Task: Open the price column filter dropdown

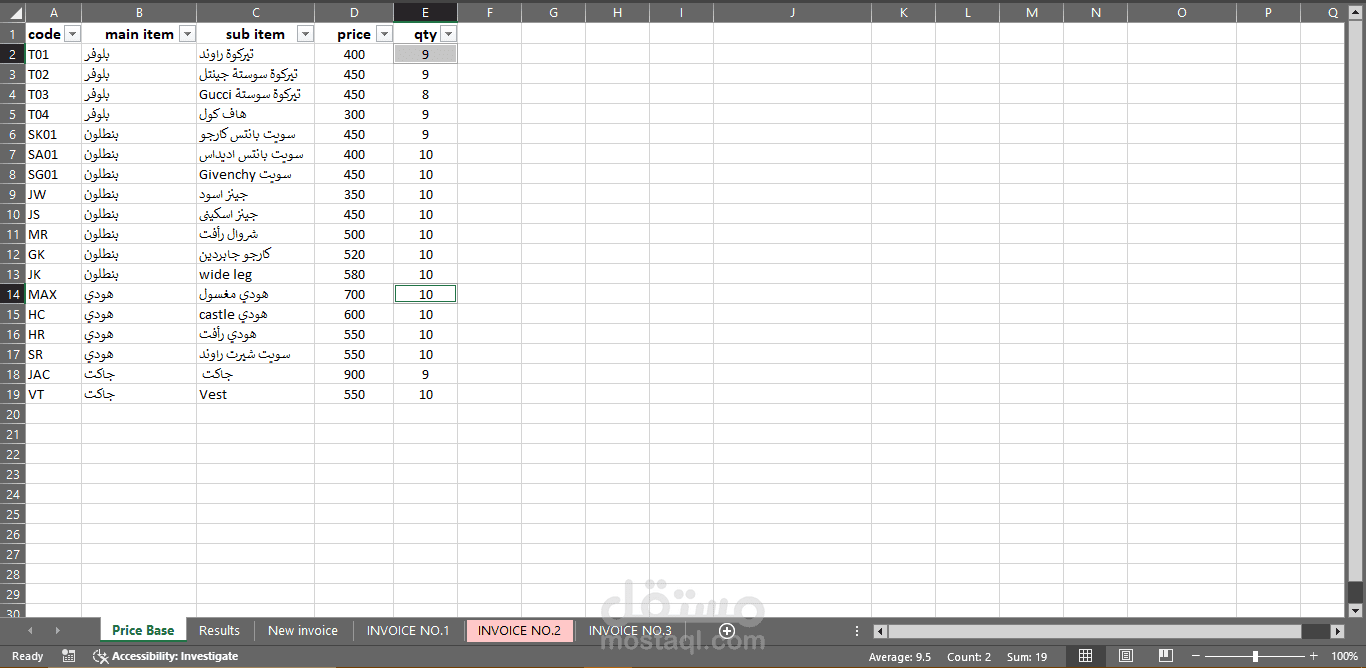Action: (384, 34)
